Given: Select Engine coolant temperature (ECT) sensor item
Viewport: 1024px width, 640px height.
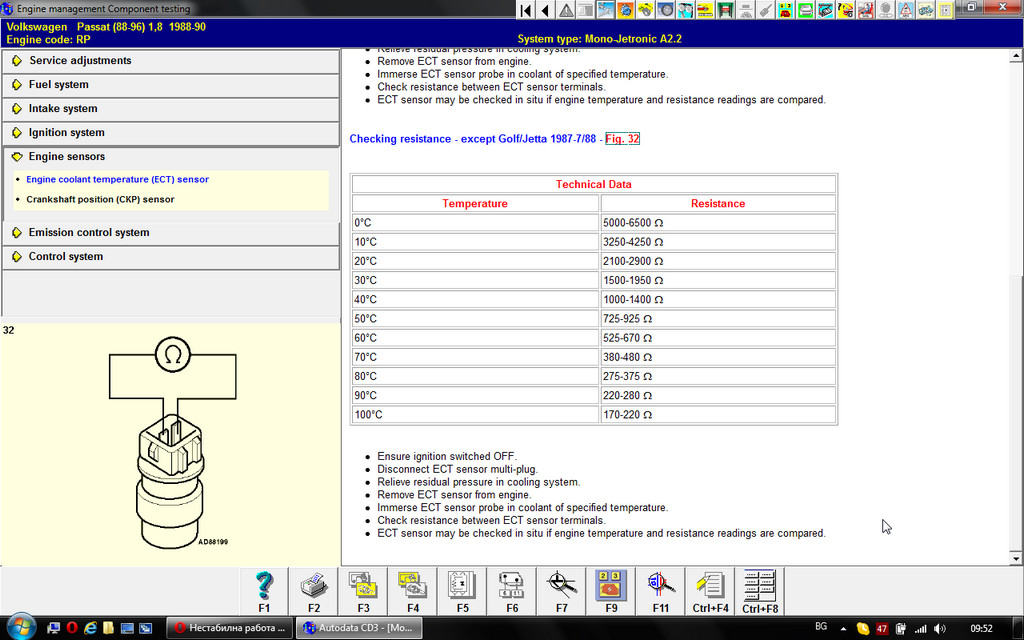Looking at the screenshot, I should pyautogui.click(x=117, y=180).
